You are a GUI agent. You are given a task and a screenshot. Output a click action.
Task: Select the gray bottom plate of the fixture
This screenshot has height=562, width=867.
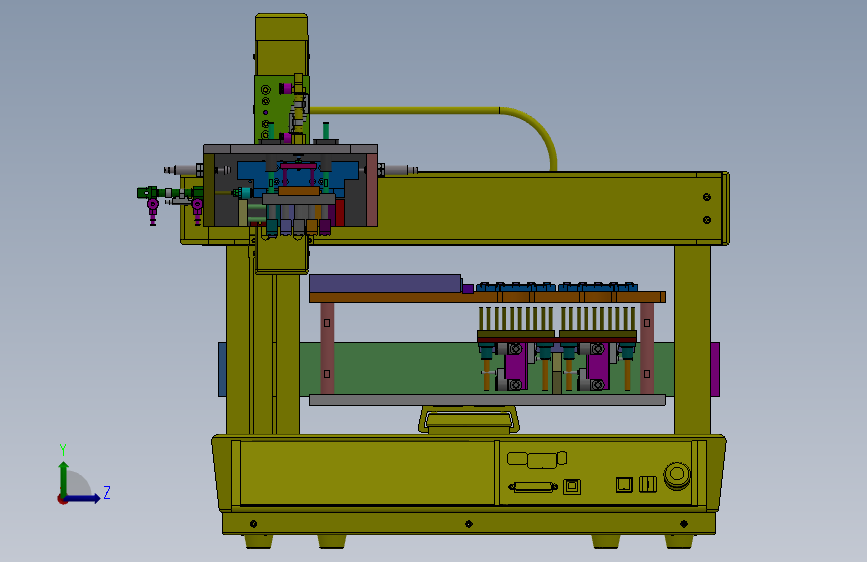tap(487, 400)
